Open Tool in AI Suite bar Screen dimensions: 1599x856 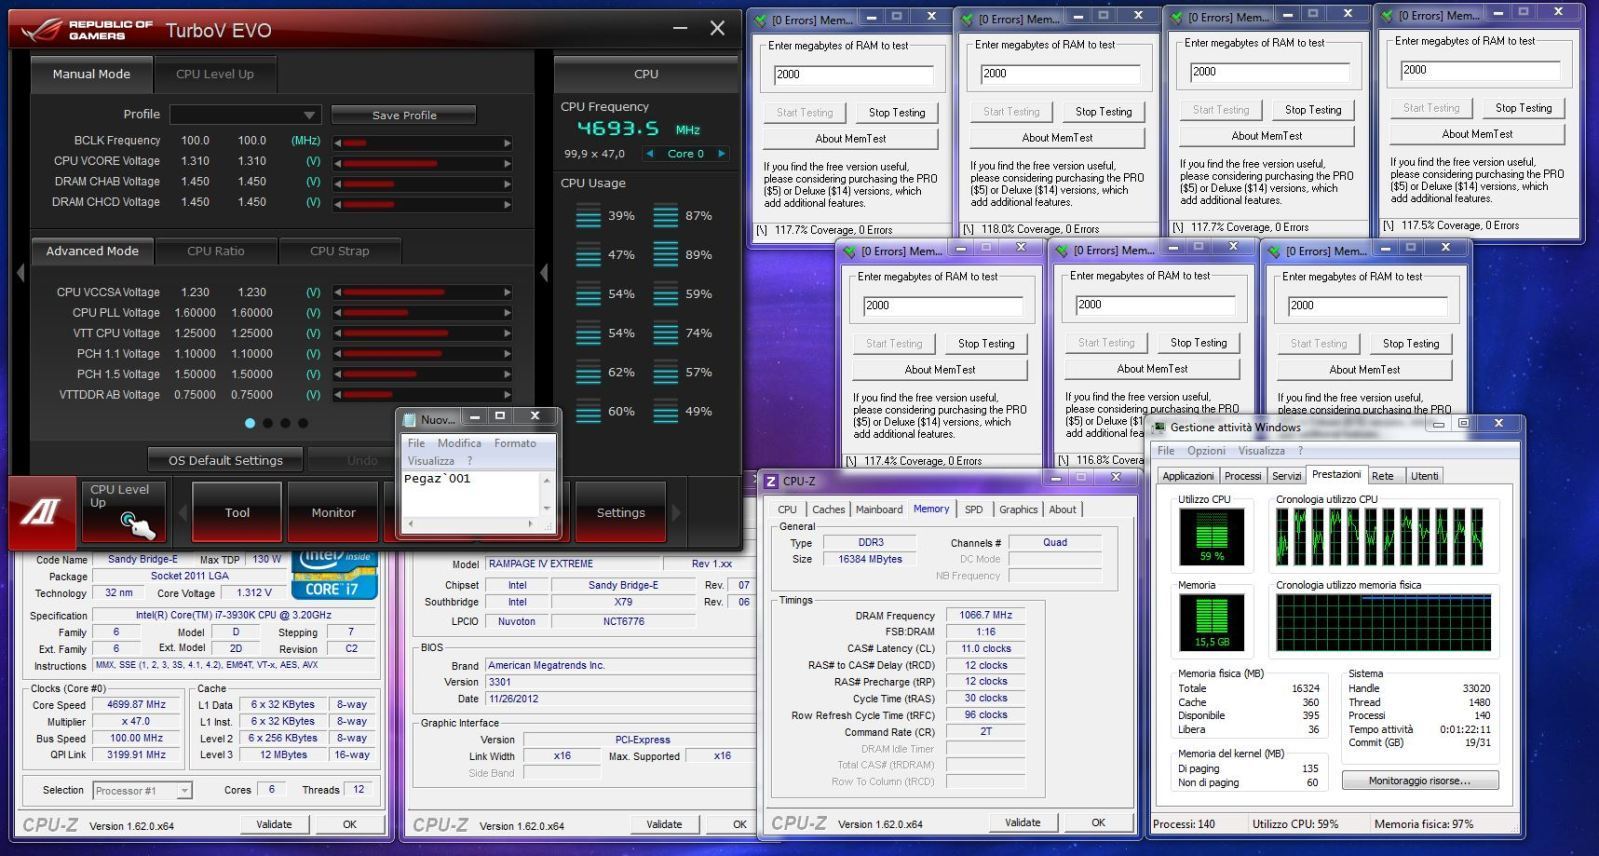(237, 513)
